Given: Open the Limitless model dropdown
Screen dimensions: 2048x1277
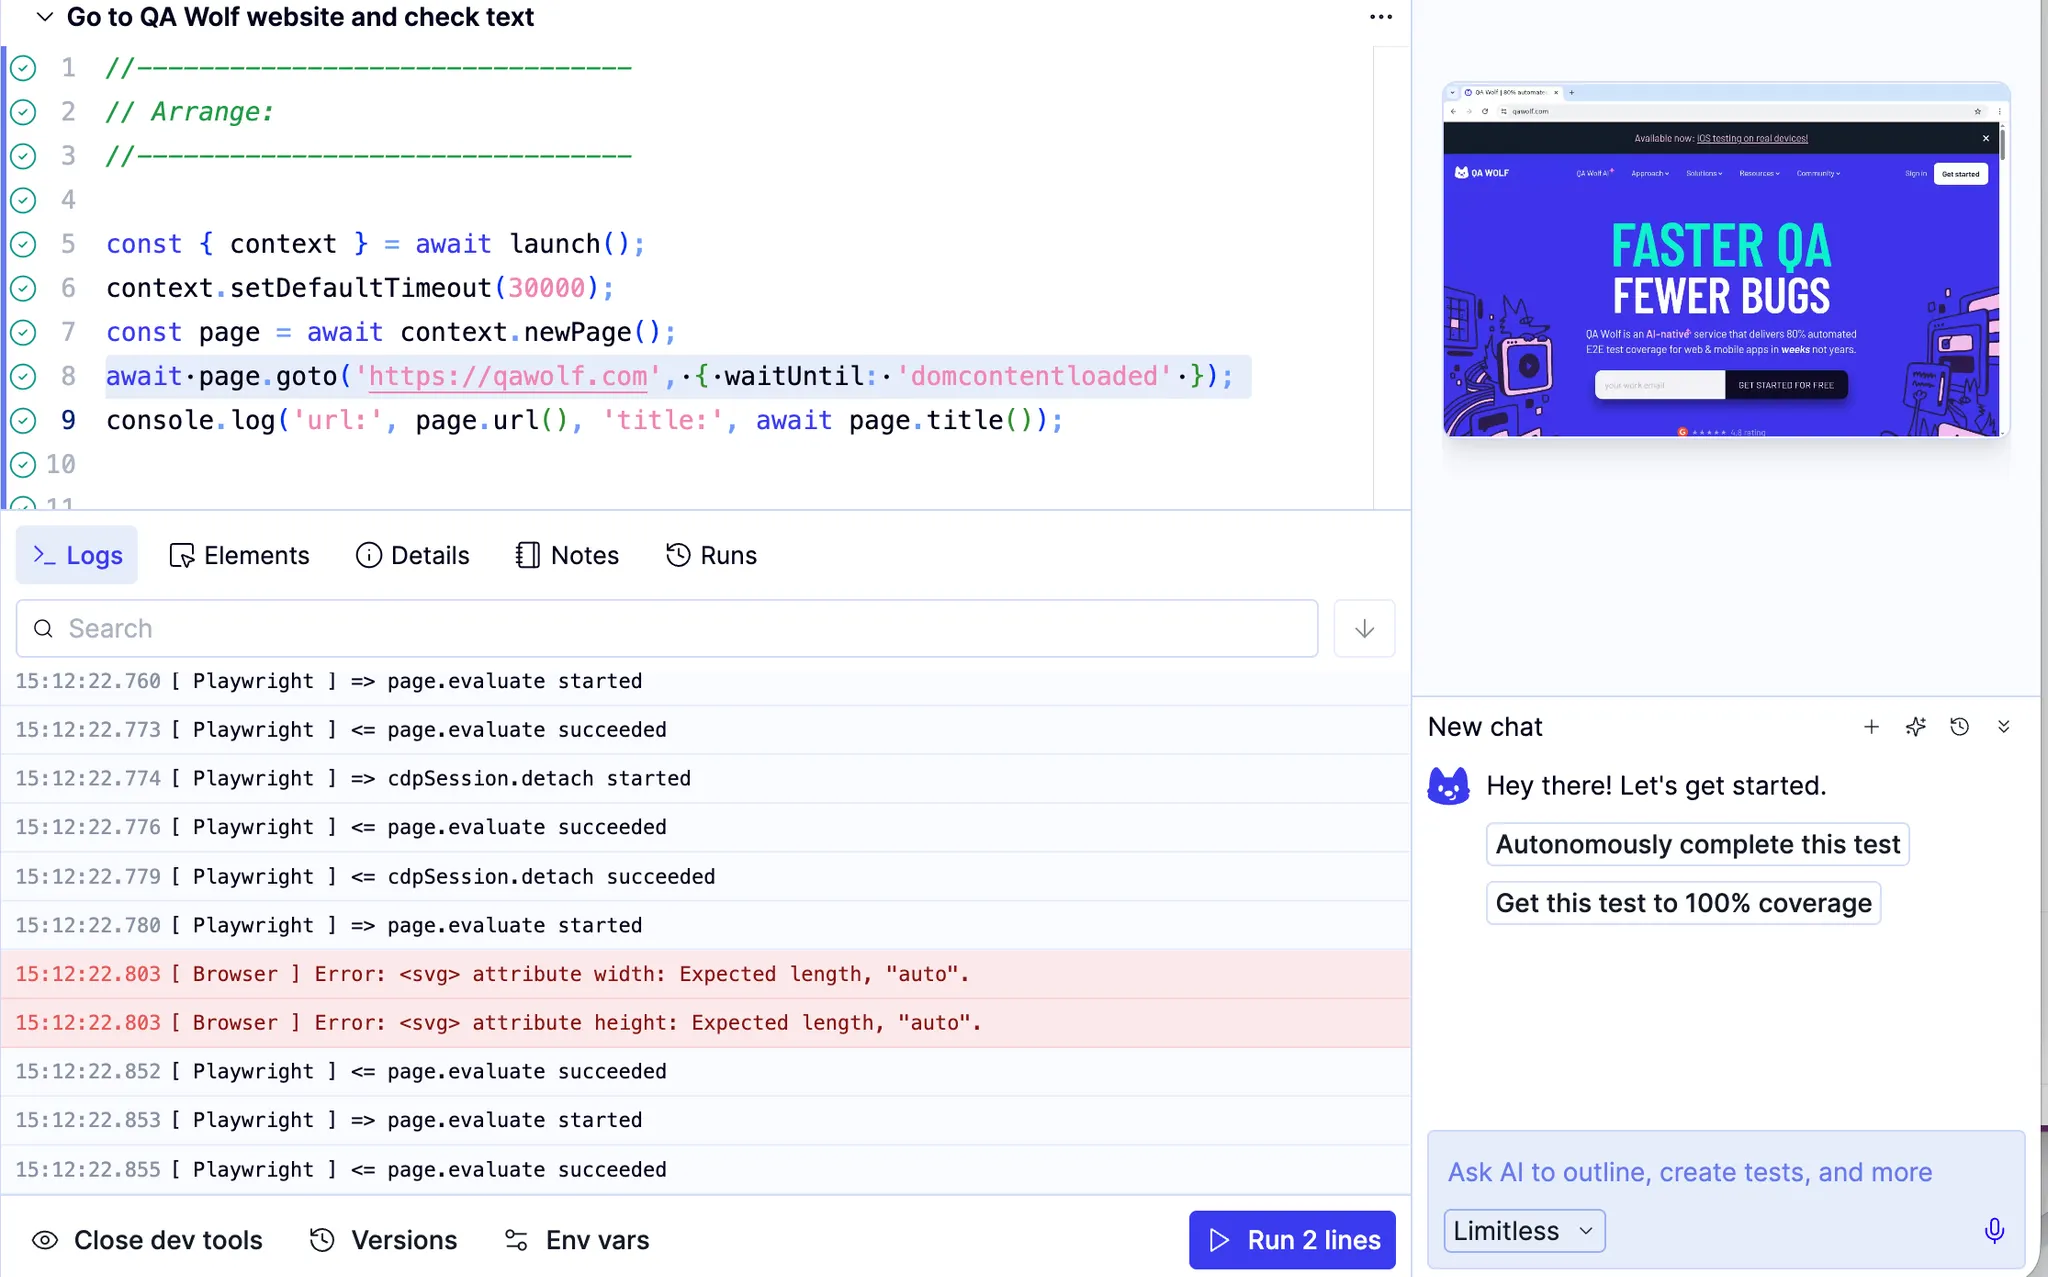Looking at the screenshot, I should pyautogui.click(x=1524, y=1230).
